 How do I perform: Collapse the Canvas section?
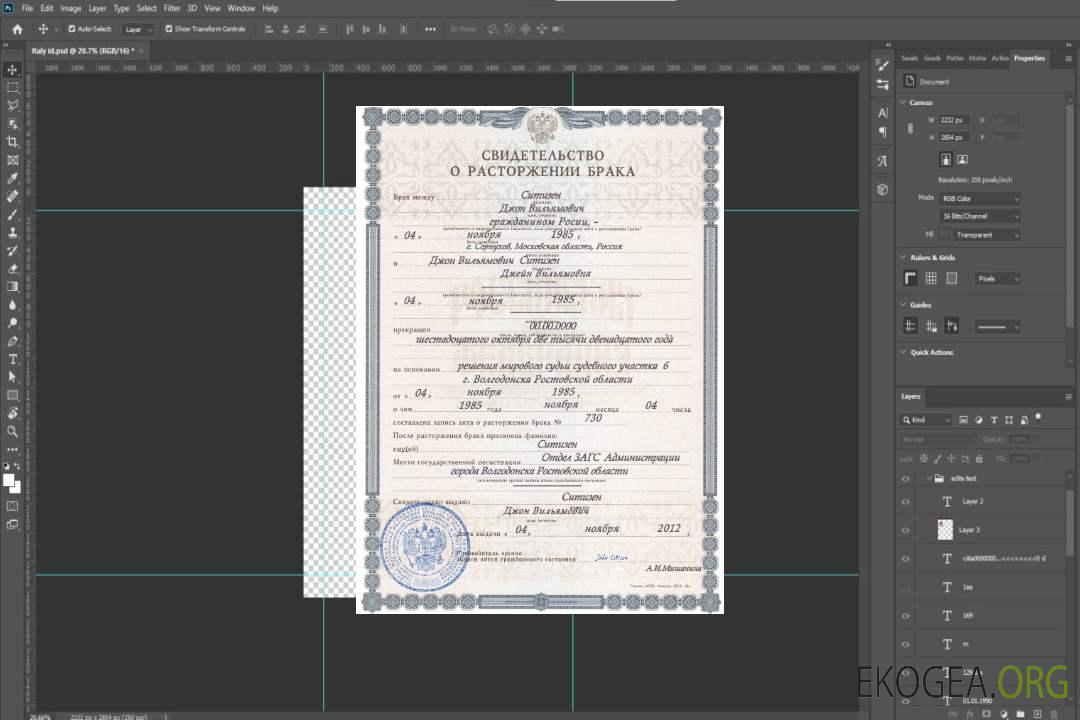(x=903, y=103)
